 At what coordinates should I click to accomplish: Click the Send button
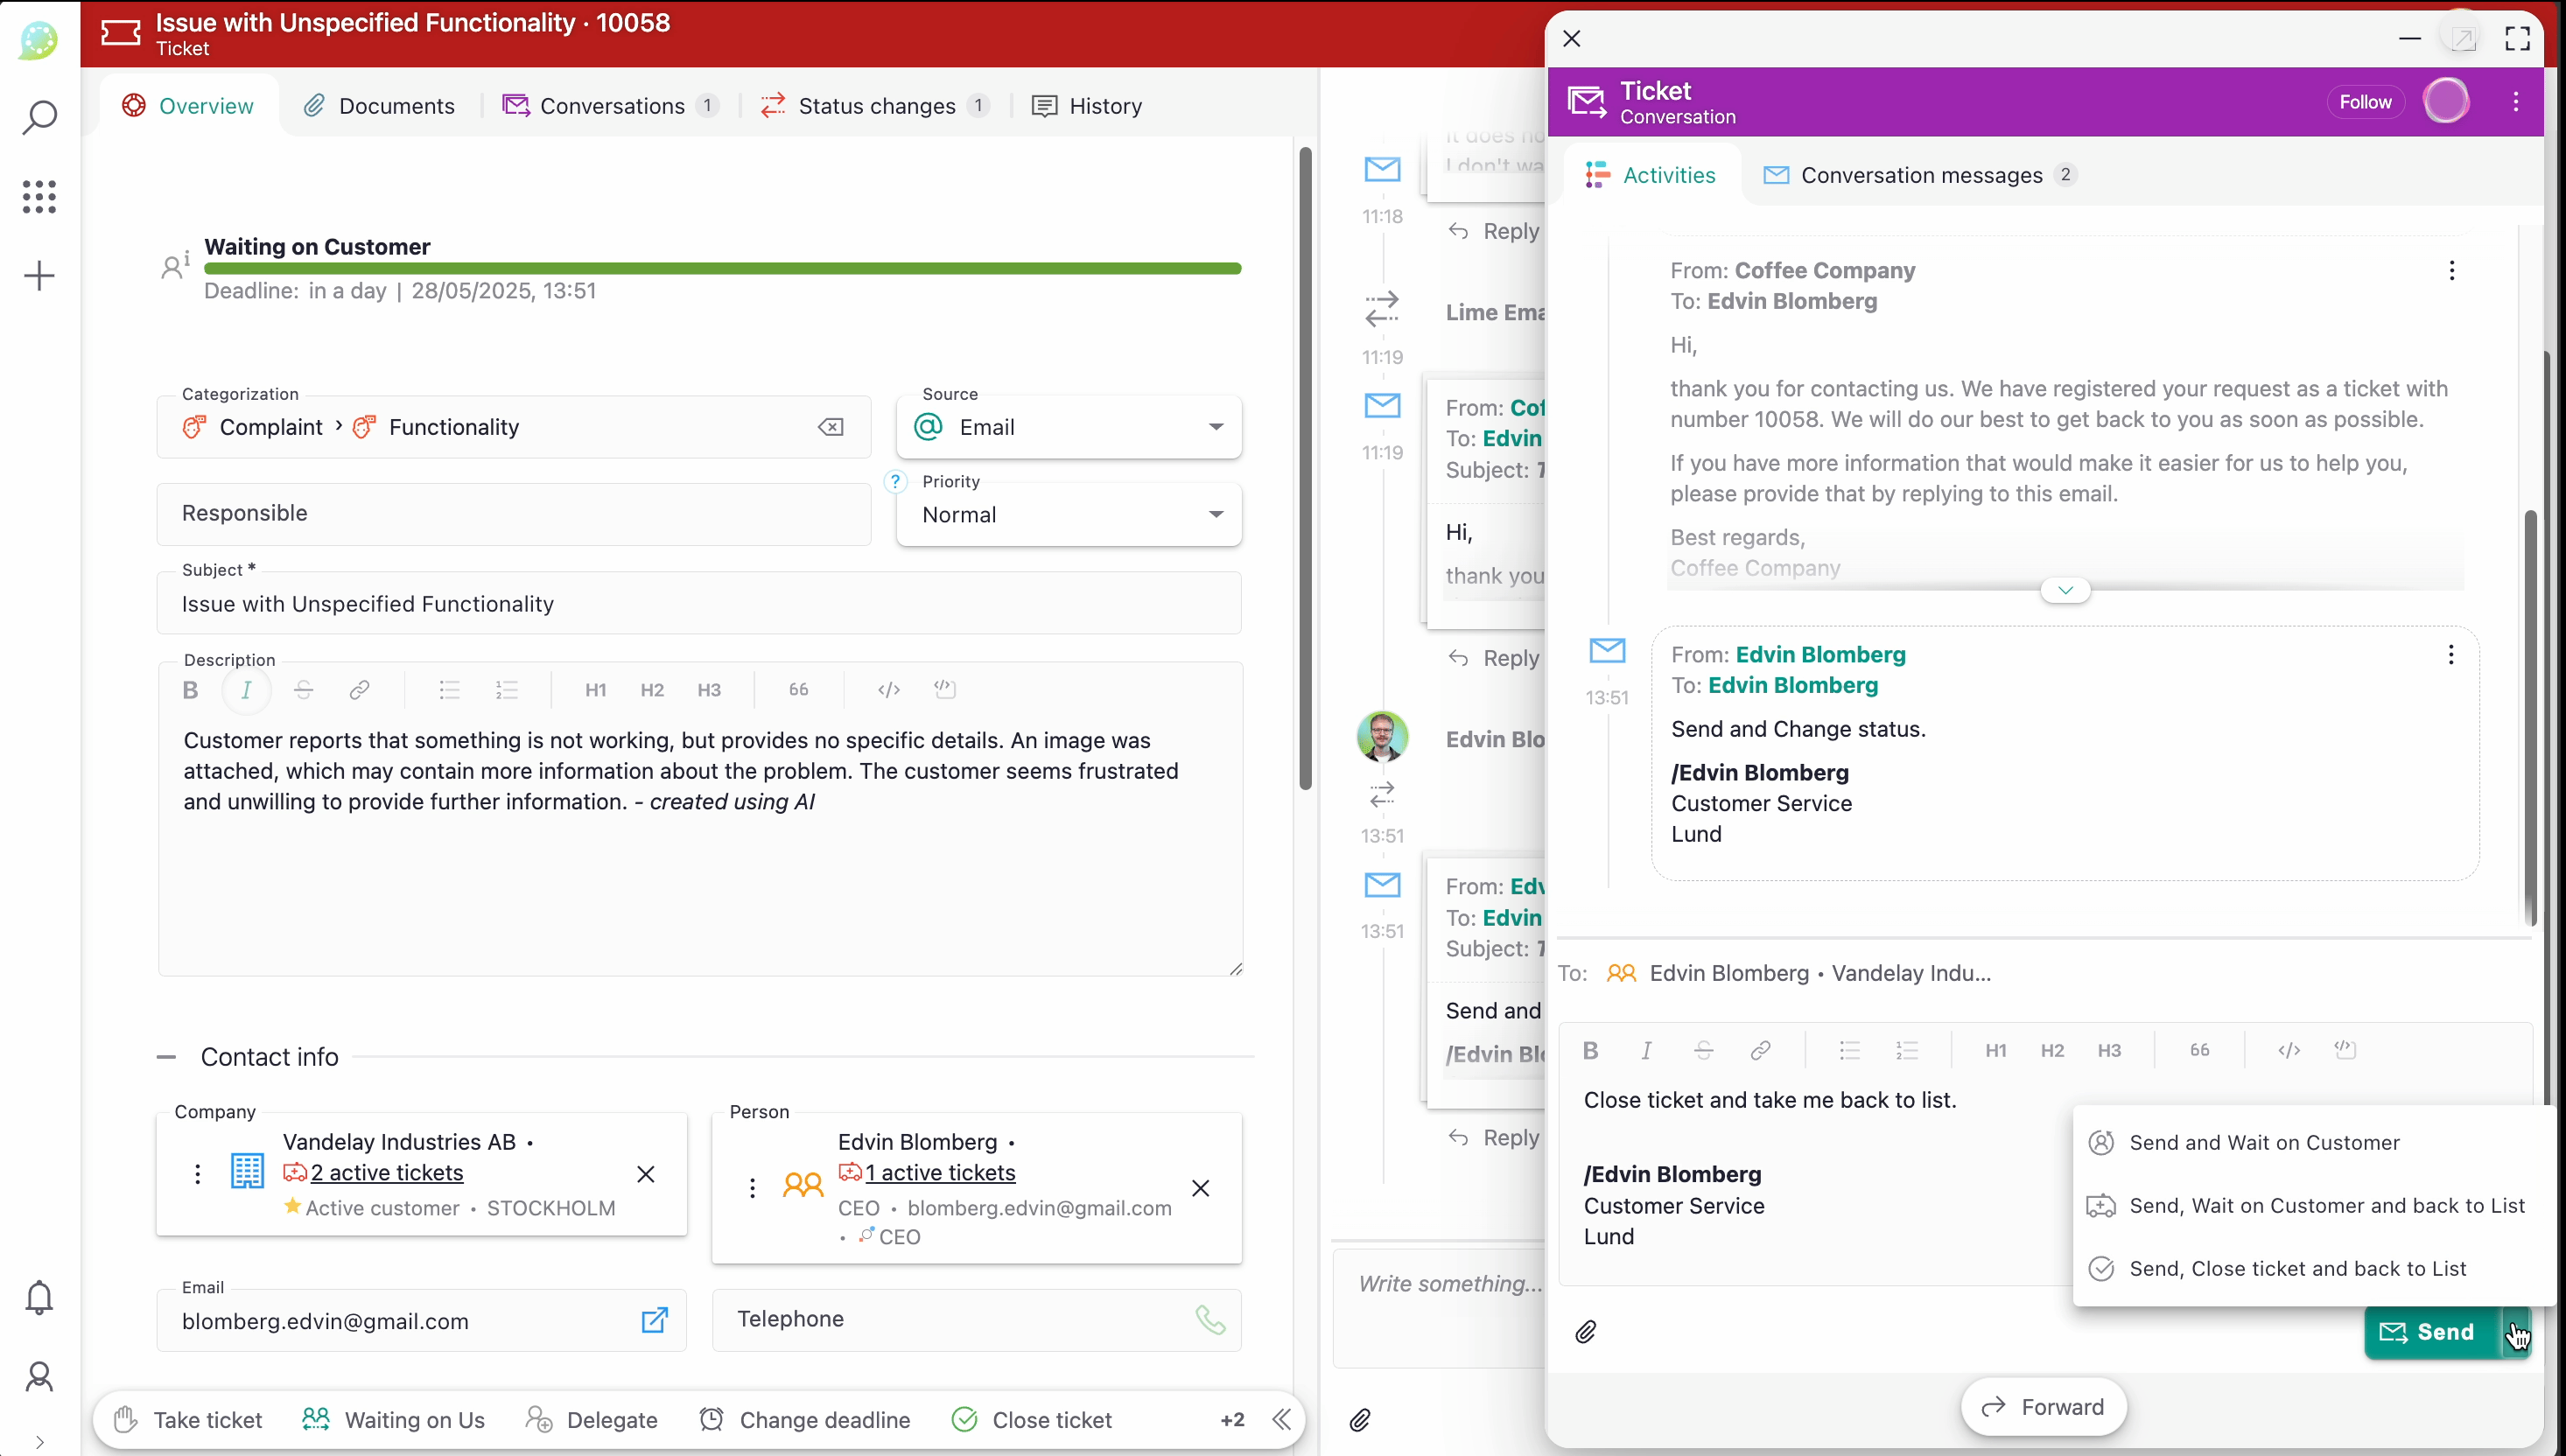(2431, 1332)
